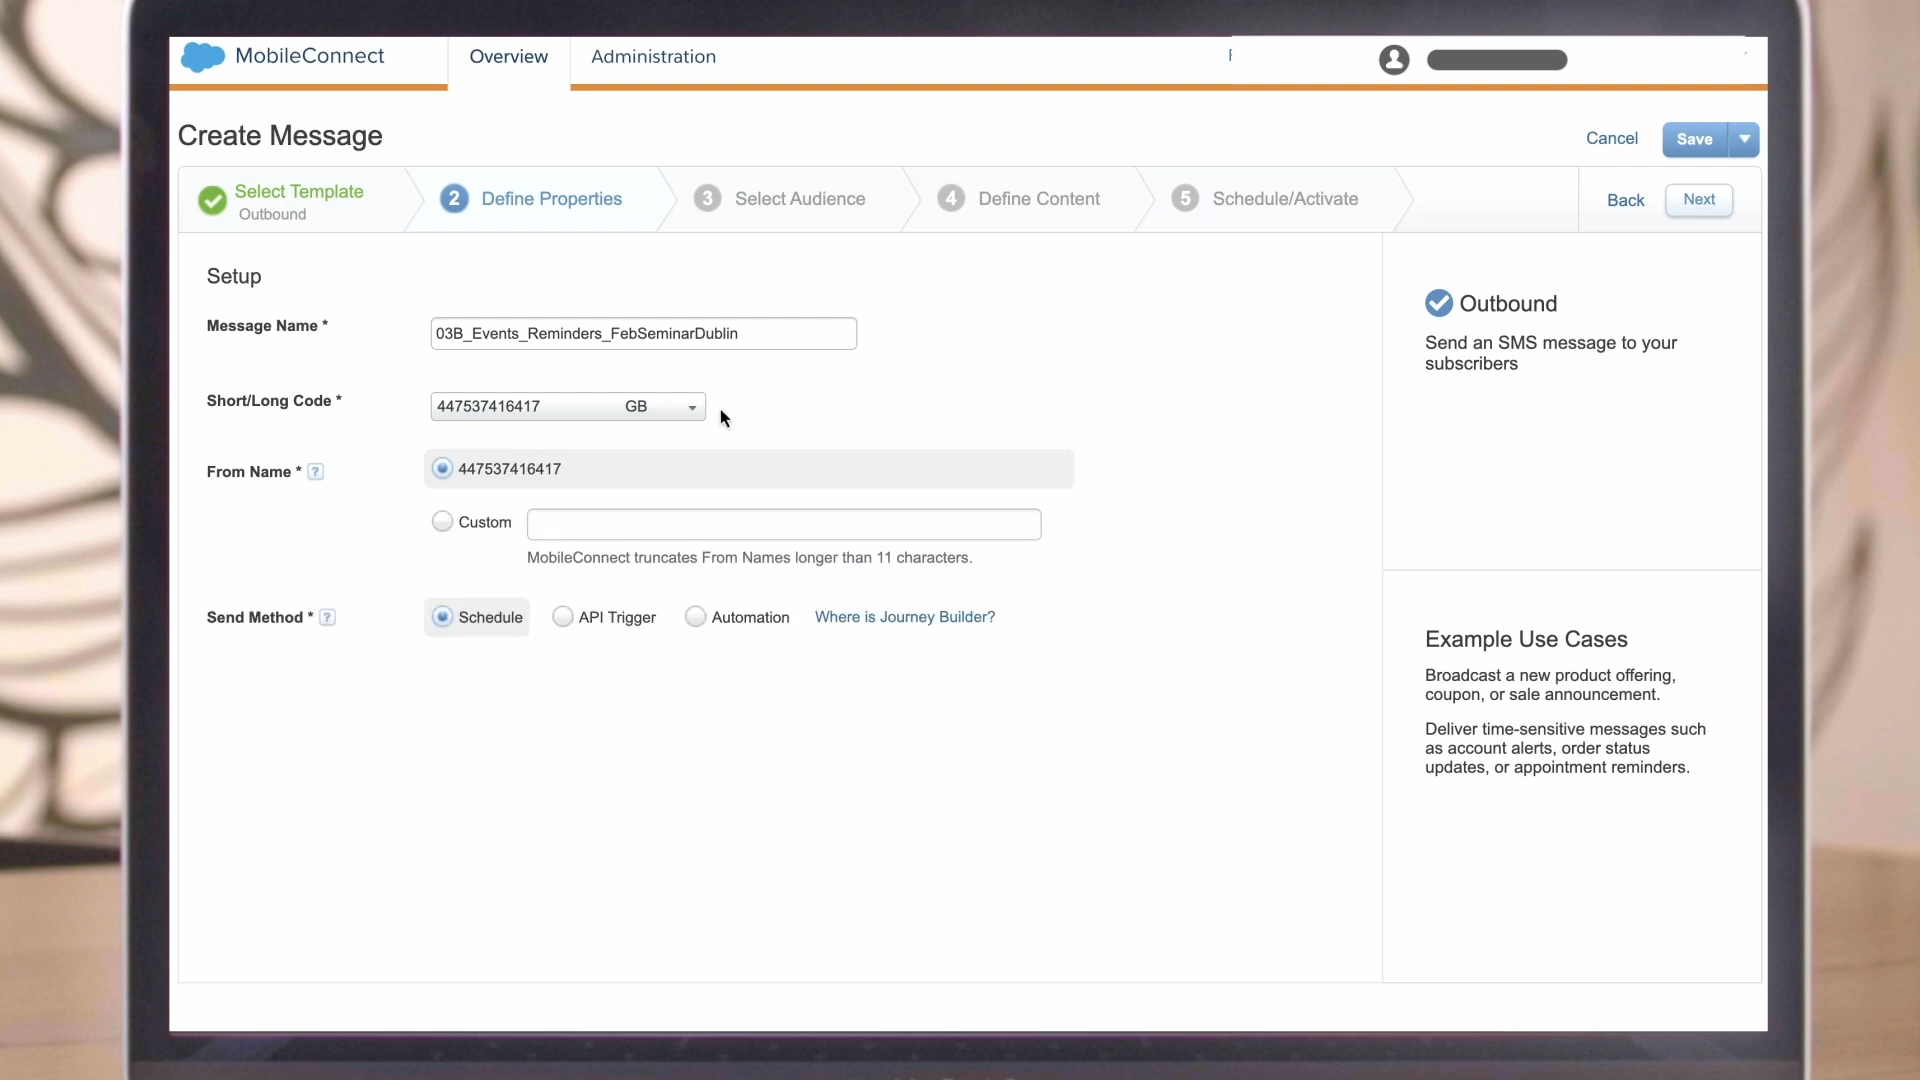This screenshot has height=1080, width=1920.
Task: Choose the Schedule send method
Action: click(442, 617)
